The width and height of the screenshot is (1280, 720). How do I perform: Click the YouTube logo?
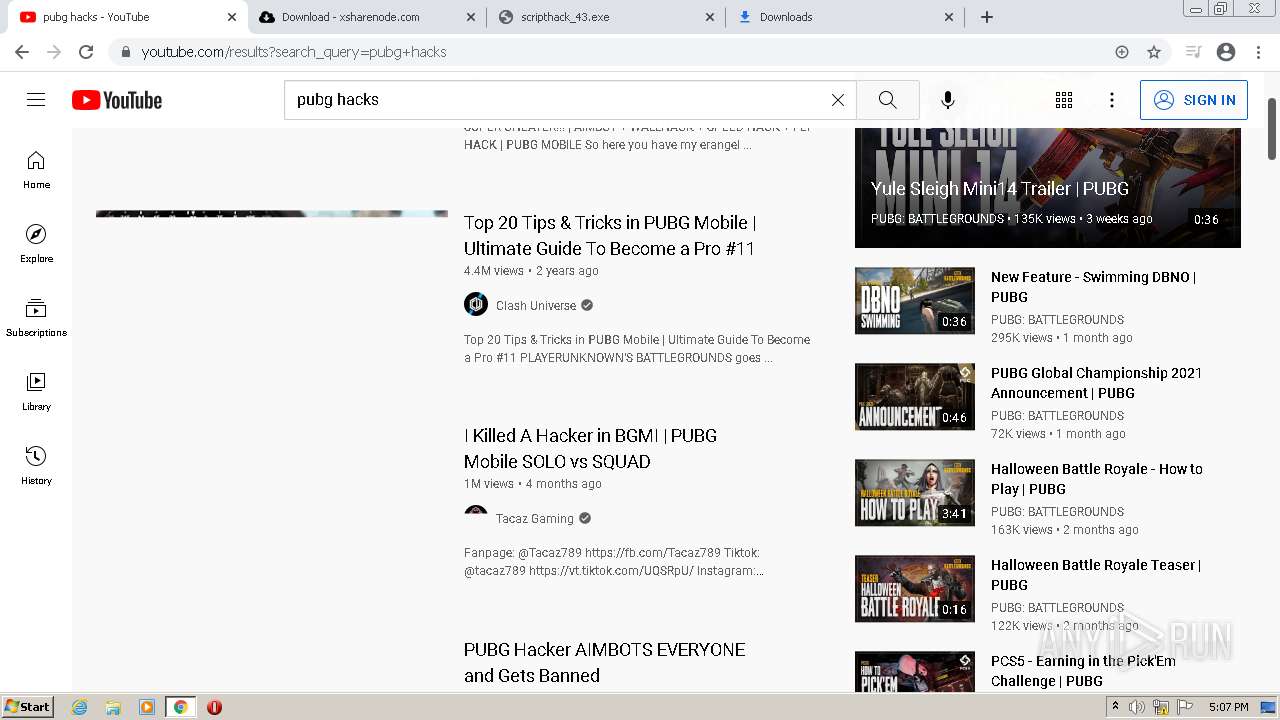point(117,100)
